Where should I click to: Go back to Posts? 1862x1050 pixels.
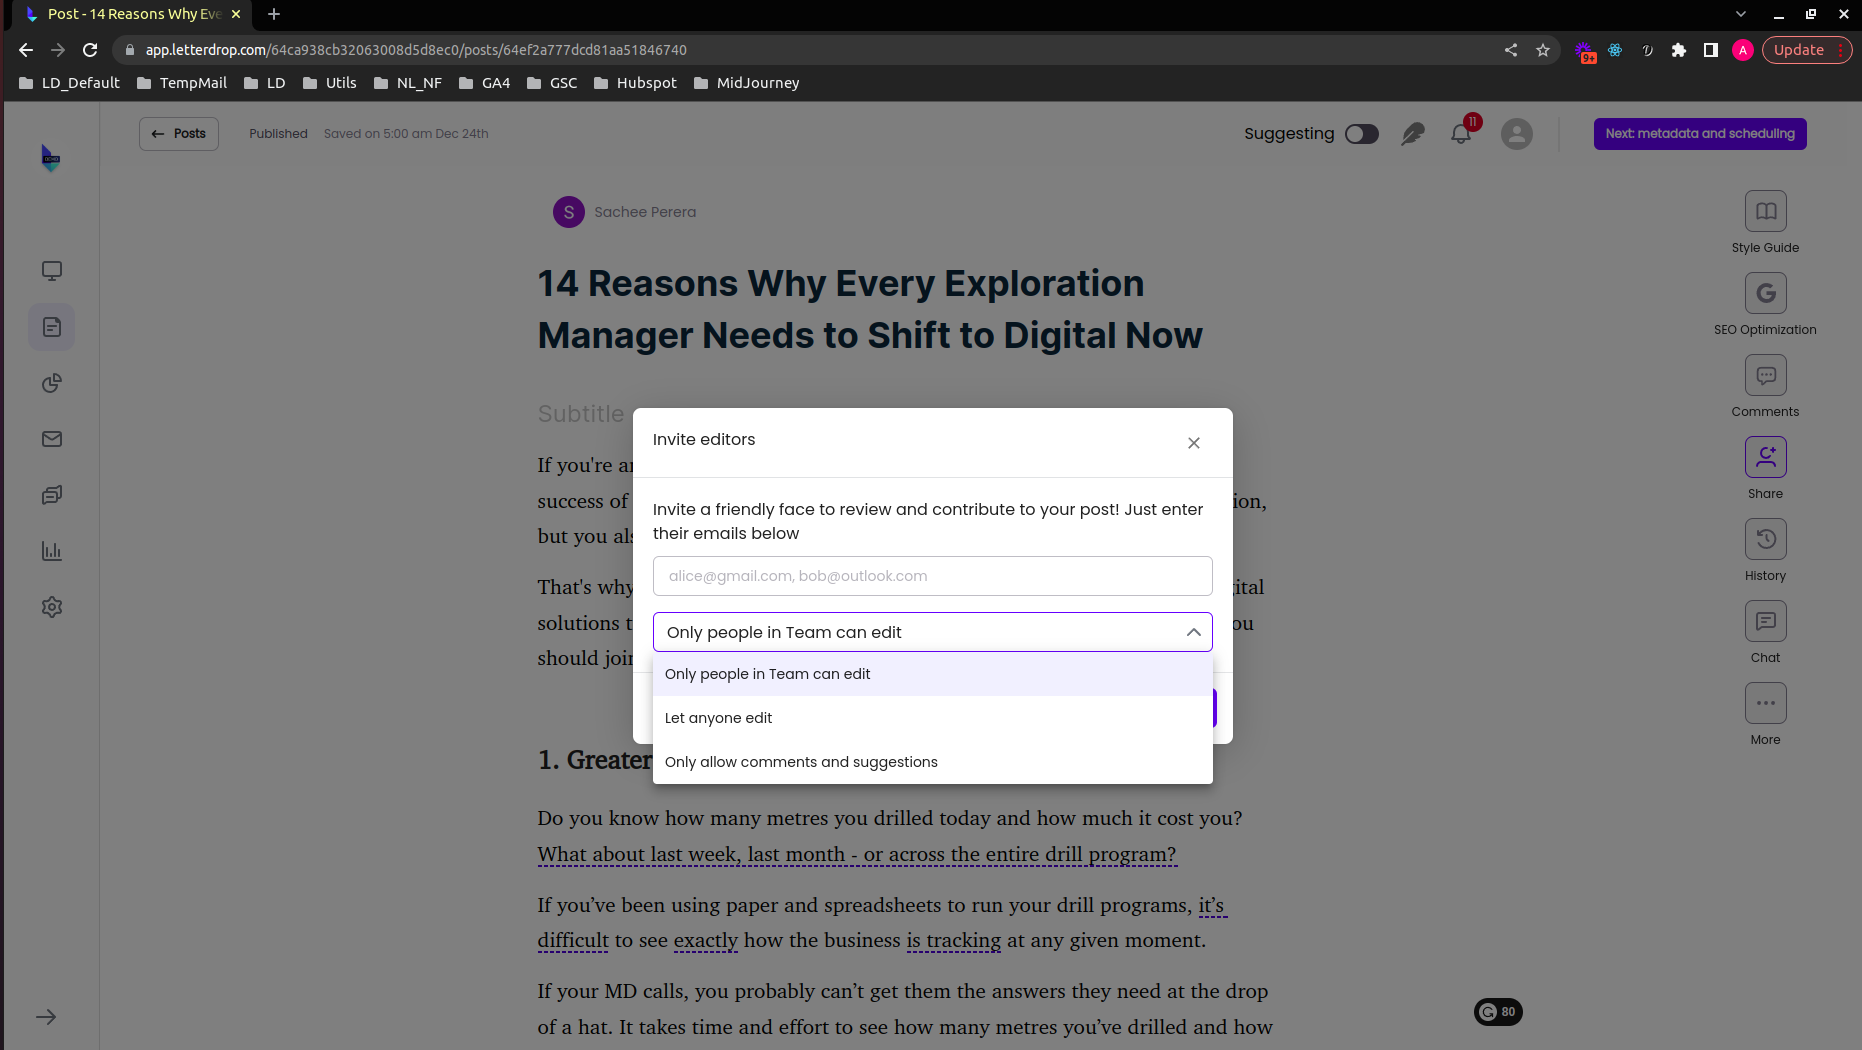[x=179, y=134]
